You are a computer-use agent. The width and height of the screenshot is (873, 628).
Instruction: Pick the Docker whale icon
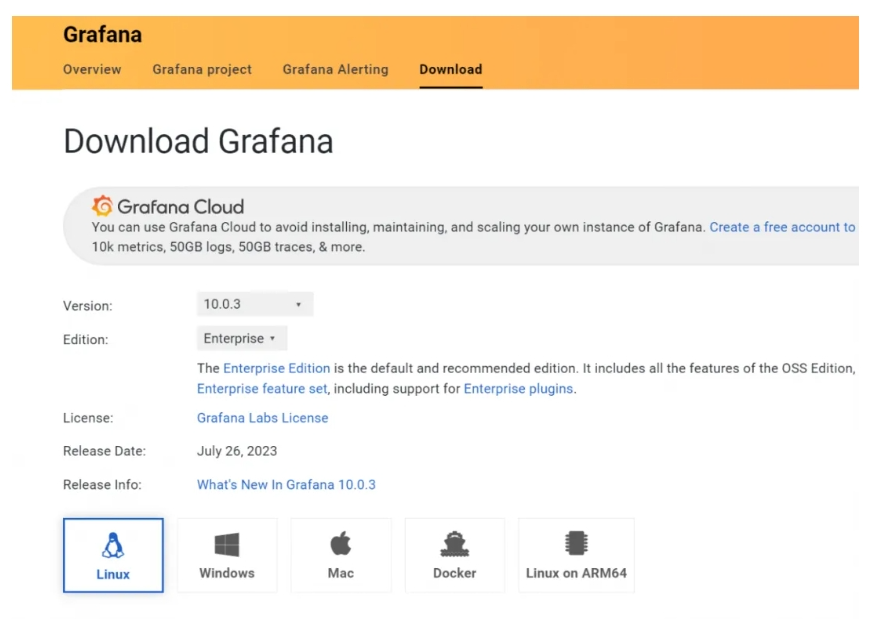[x=455, y=544]
